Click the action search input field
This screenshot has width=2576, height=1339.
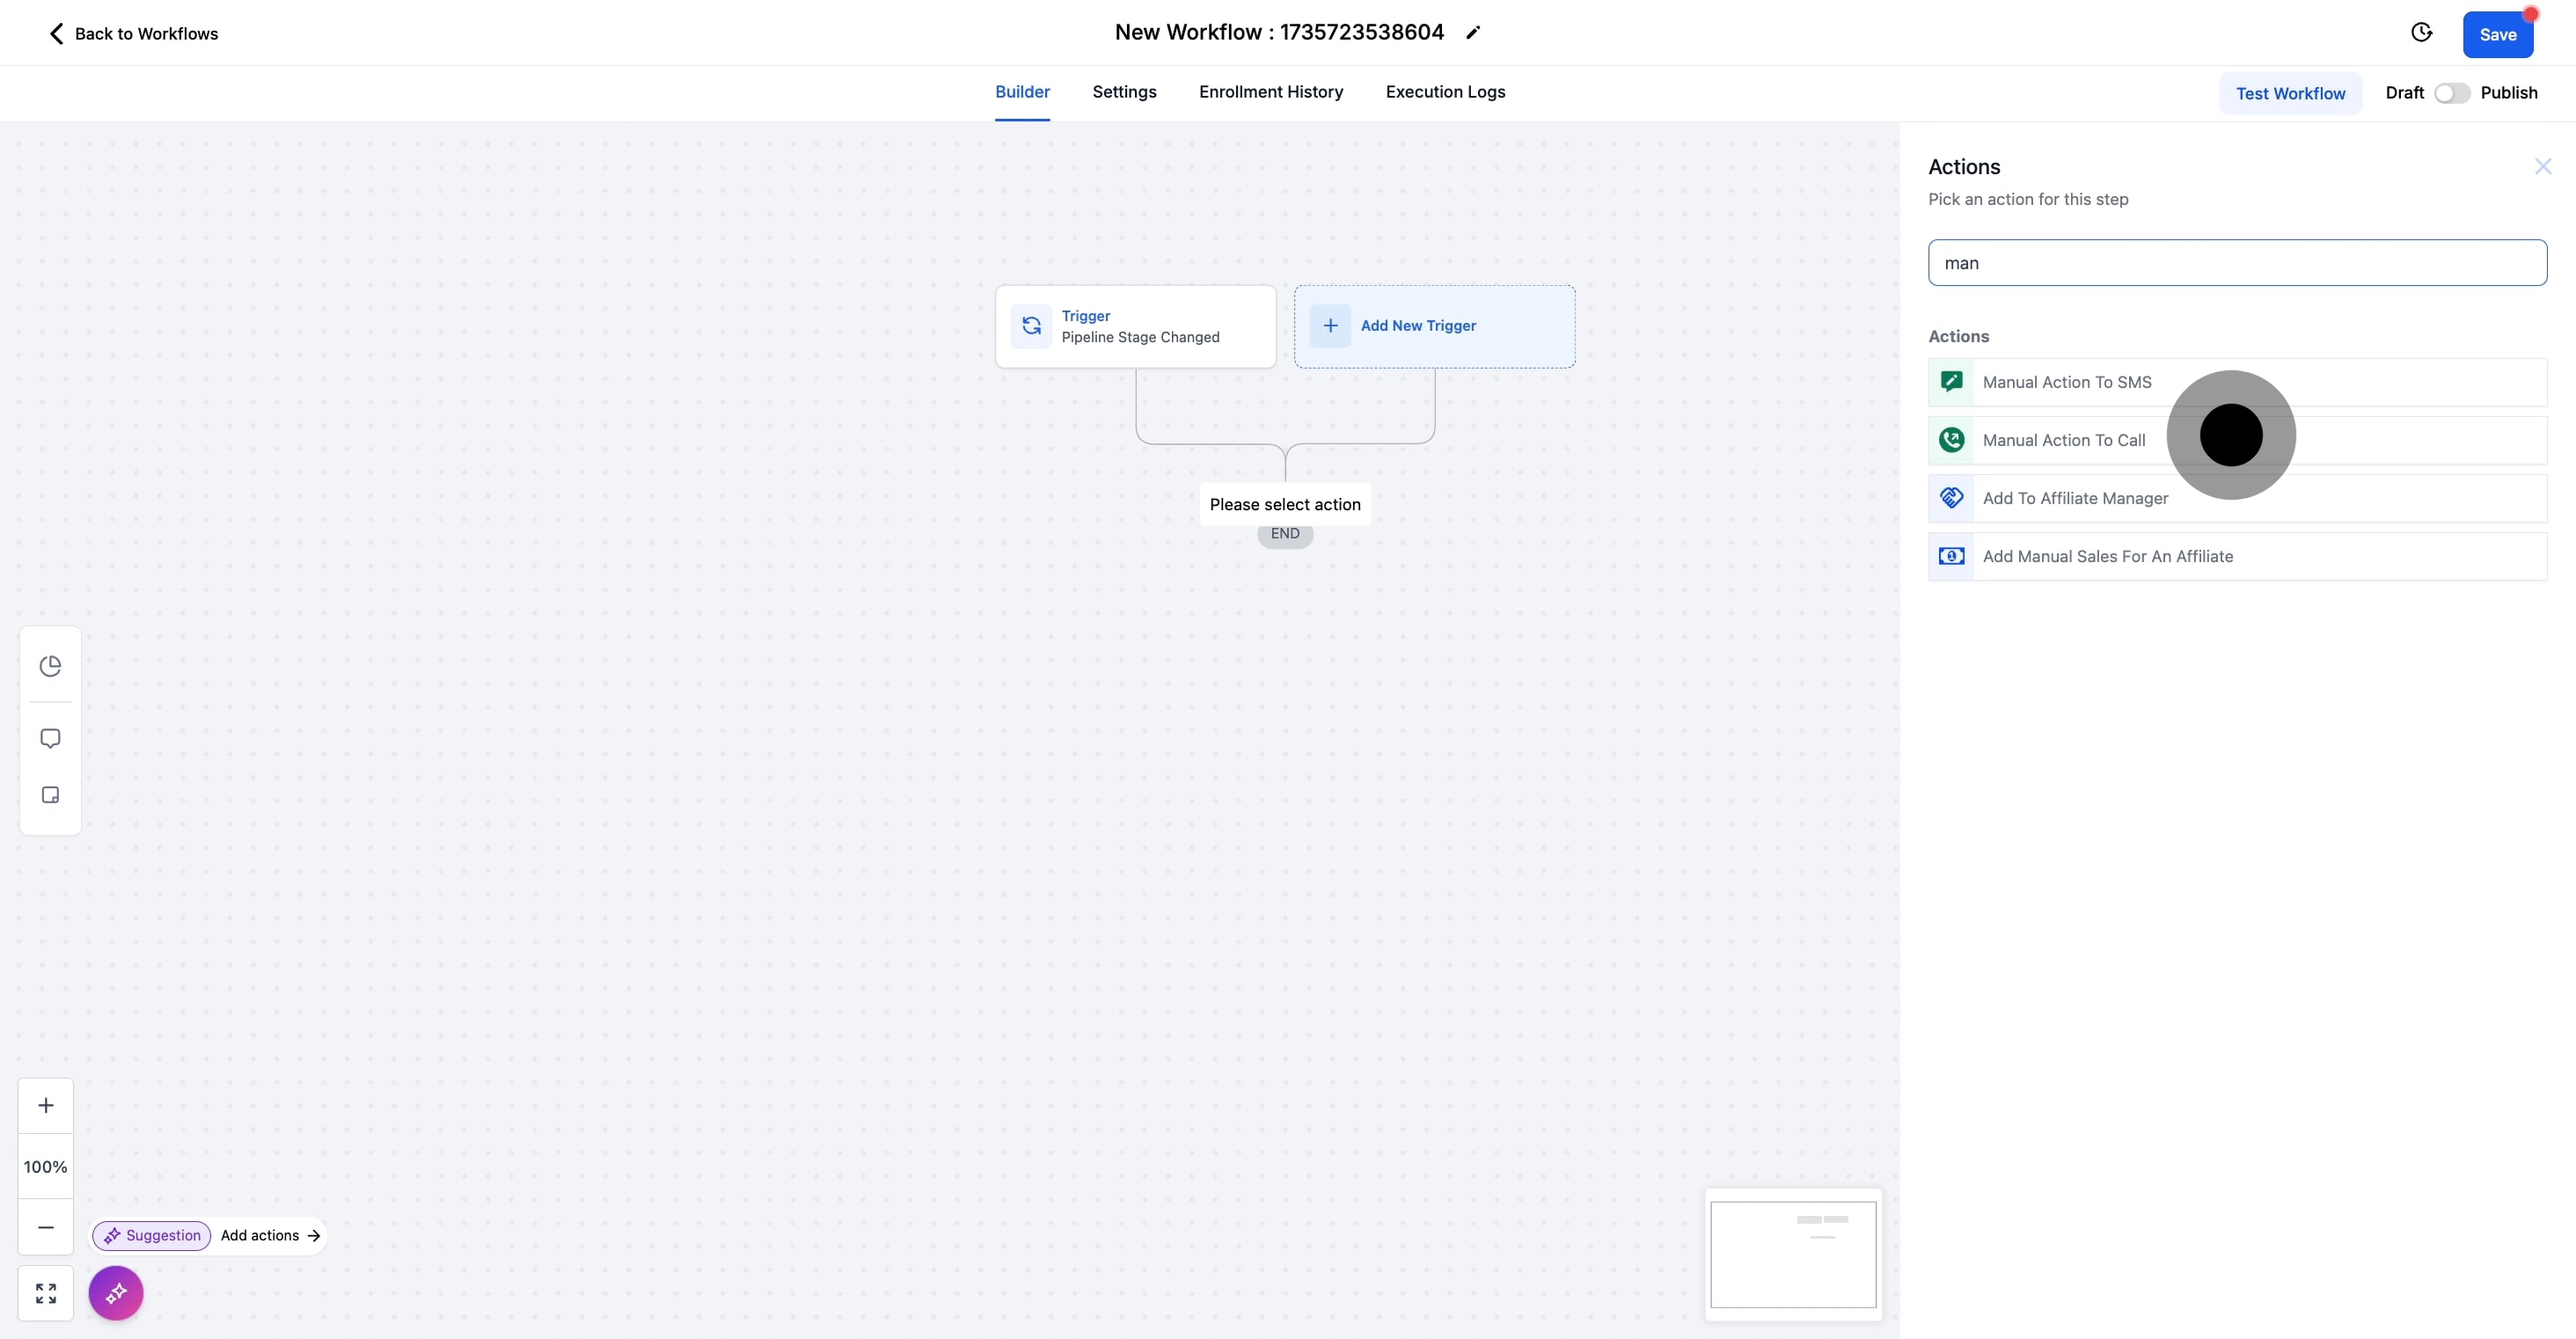(2236, 263)
